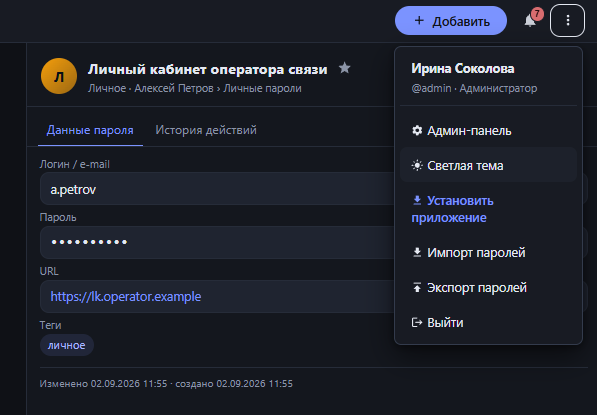Open the three-dot user menu button

[x=567, y=21]
